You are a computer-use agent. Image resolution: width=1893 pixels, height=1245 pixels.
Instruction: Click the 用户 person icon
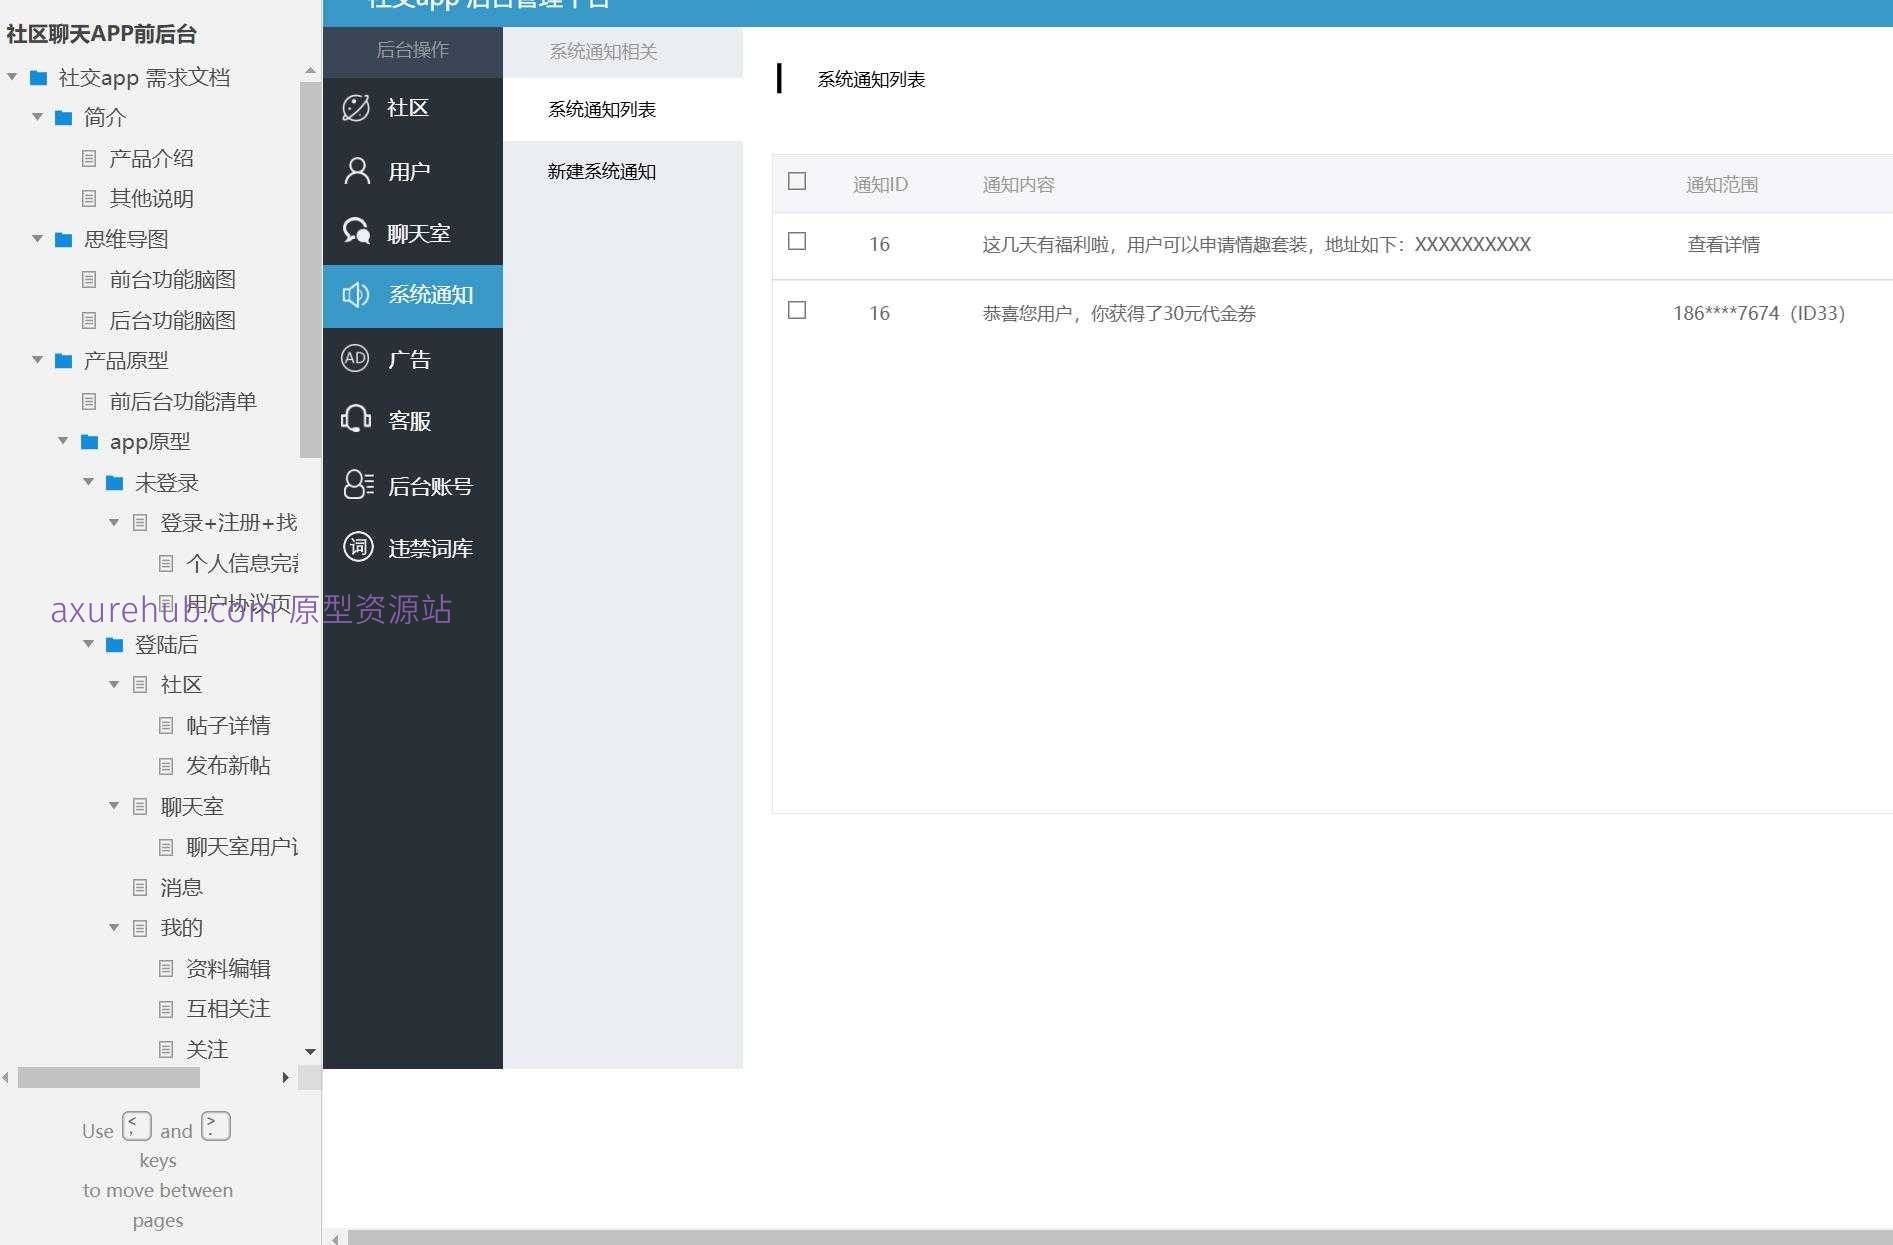[x=356, y=171]
